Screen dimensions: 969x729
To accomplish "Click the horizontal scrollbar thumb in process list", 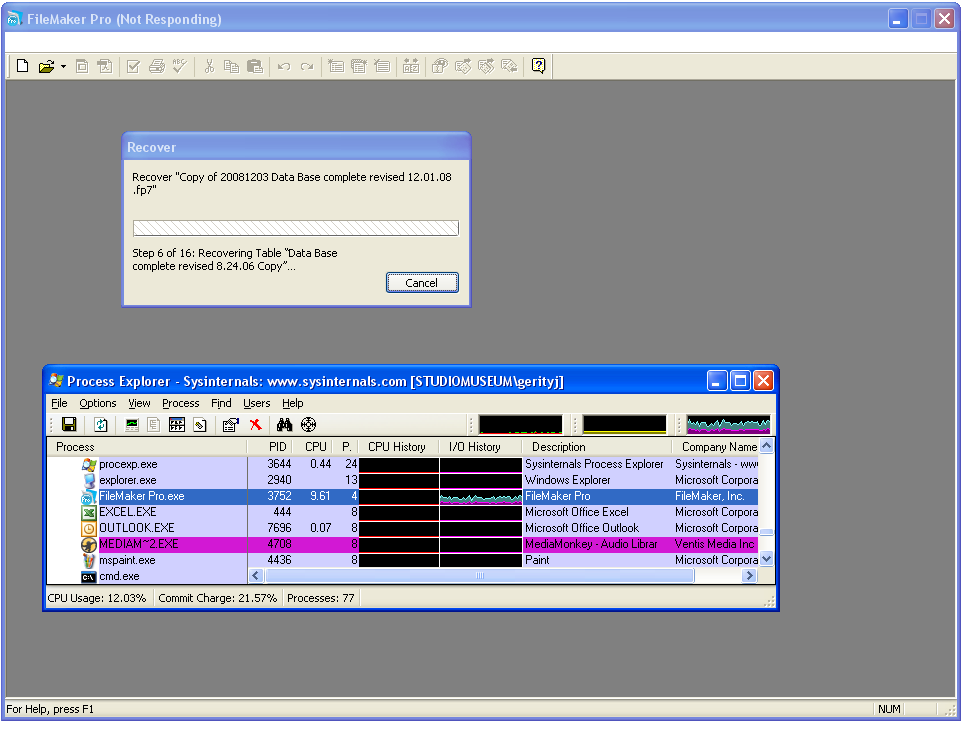I will tap(480, 576).
